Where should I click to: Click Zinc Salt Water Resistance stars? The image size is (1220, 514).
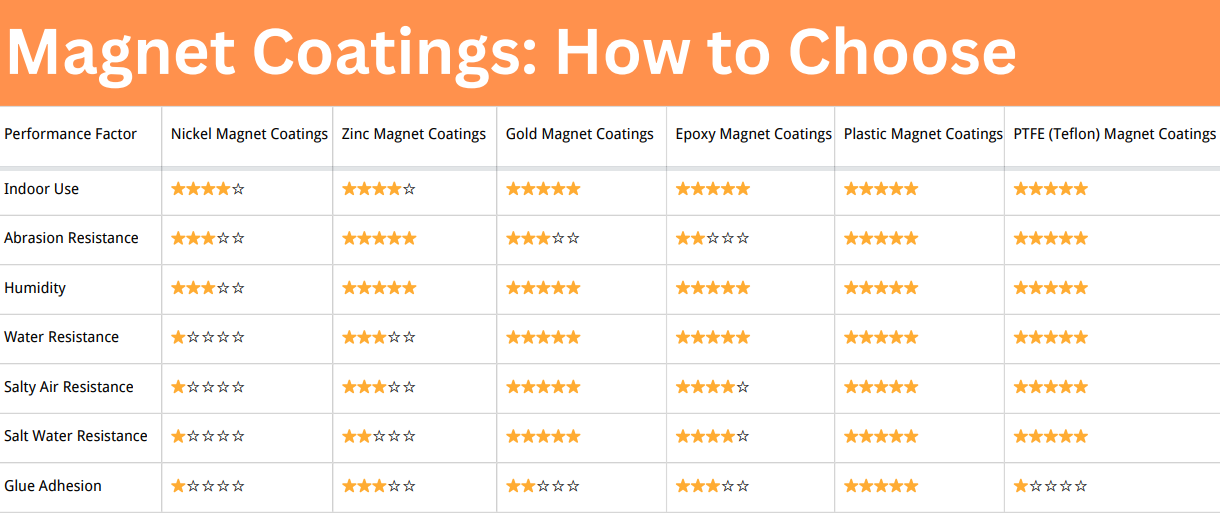coord(379,436)
